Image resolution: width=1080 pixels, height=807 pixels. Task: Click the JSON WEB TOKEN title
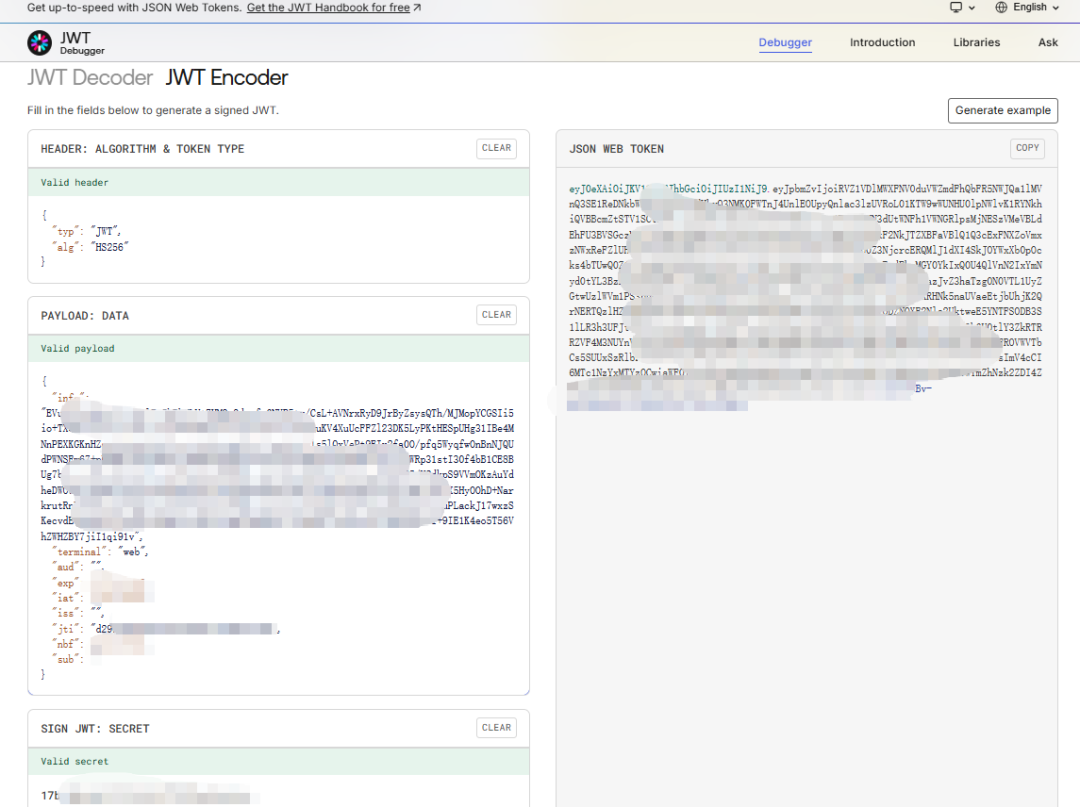point(616,149)
